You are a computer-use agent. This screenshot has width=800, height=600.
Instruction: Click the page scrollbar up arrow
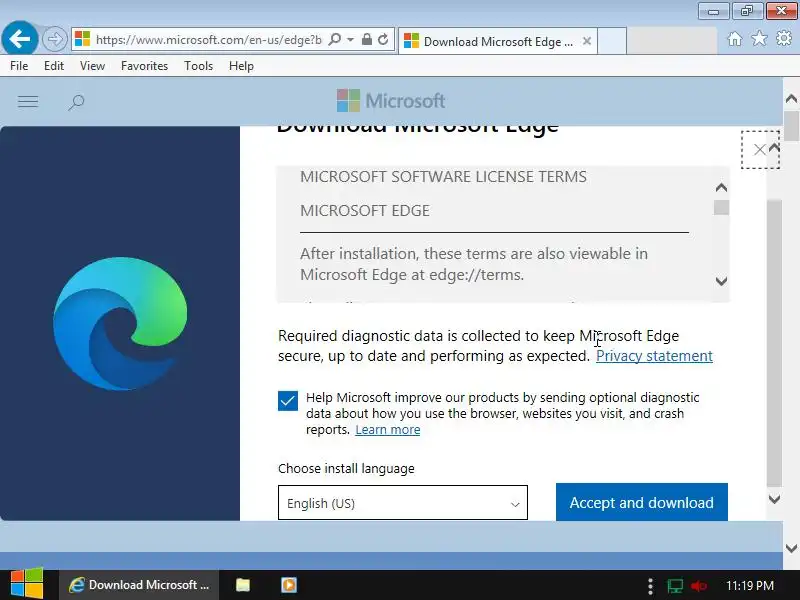point(791,98)
